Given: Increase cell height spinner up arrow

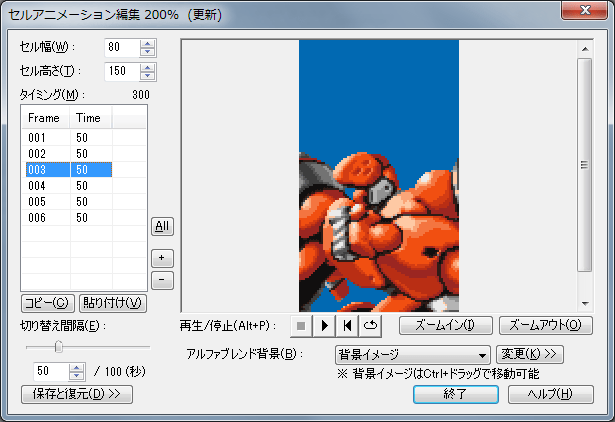Looking at the screenshot, I should tap(148, 68).
